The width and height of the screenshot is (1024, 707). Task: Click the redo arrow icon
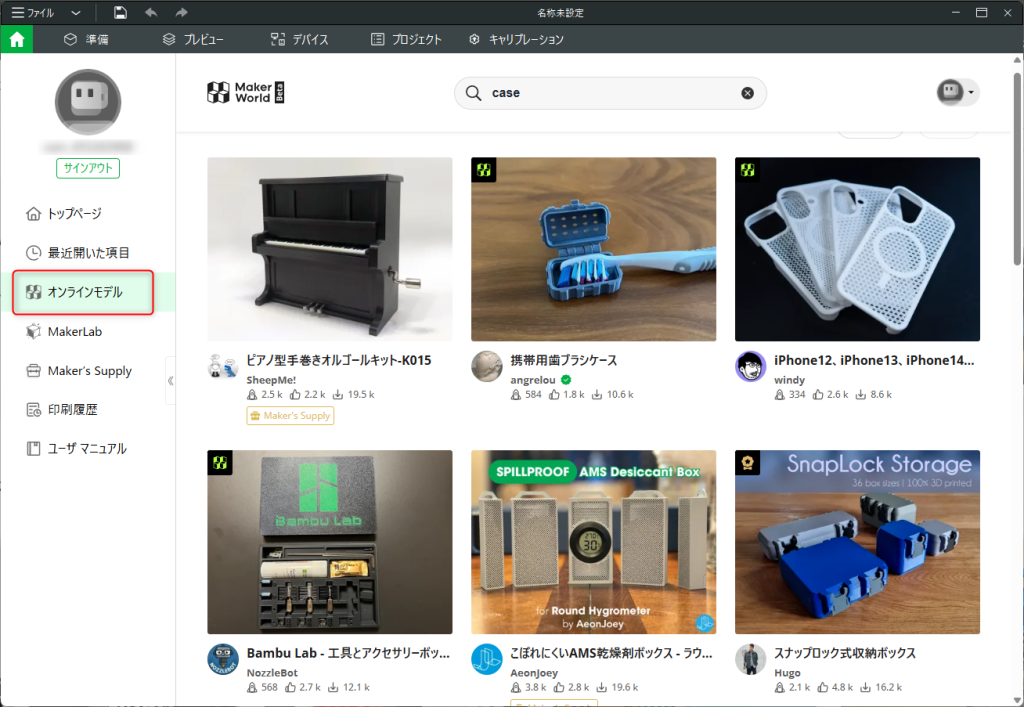[x=181, y=13]
